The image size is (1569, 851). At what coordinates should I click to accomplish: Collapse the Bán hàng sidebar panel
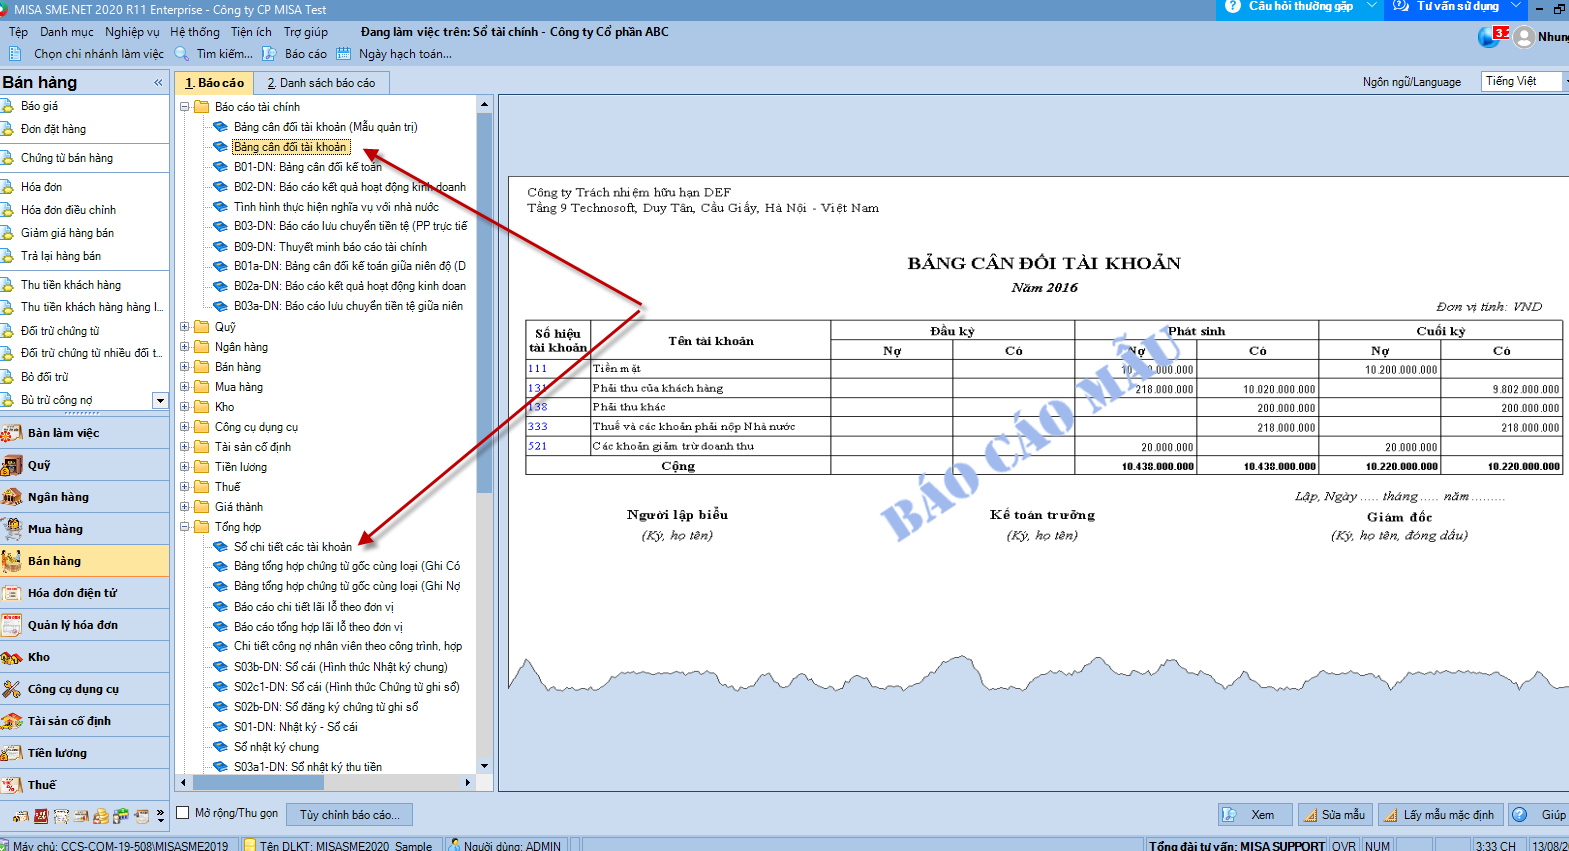tap(158, 83)
